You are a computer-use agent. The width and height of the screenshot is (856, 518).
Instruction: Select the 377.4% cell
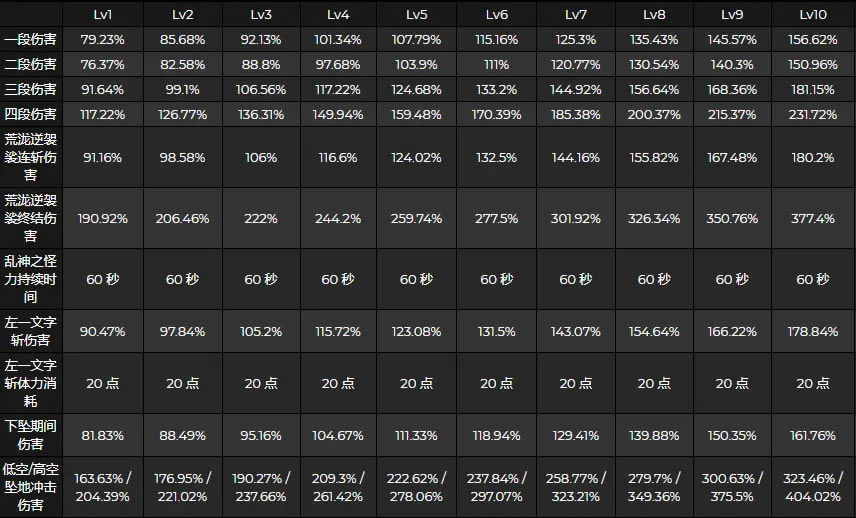[x=814, y=218]
